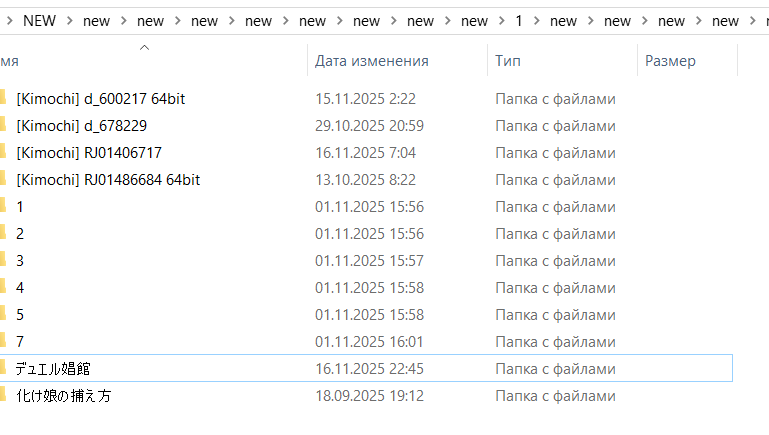Click the folder icon beside folder 7
The image size is (769, 435).
click(x=3, y=341)
